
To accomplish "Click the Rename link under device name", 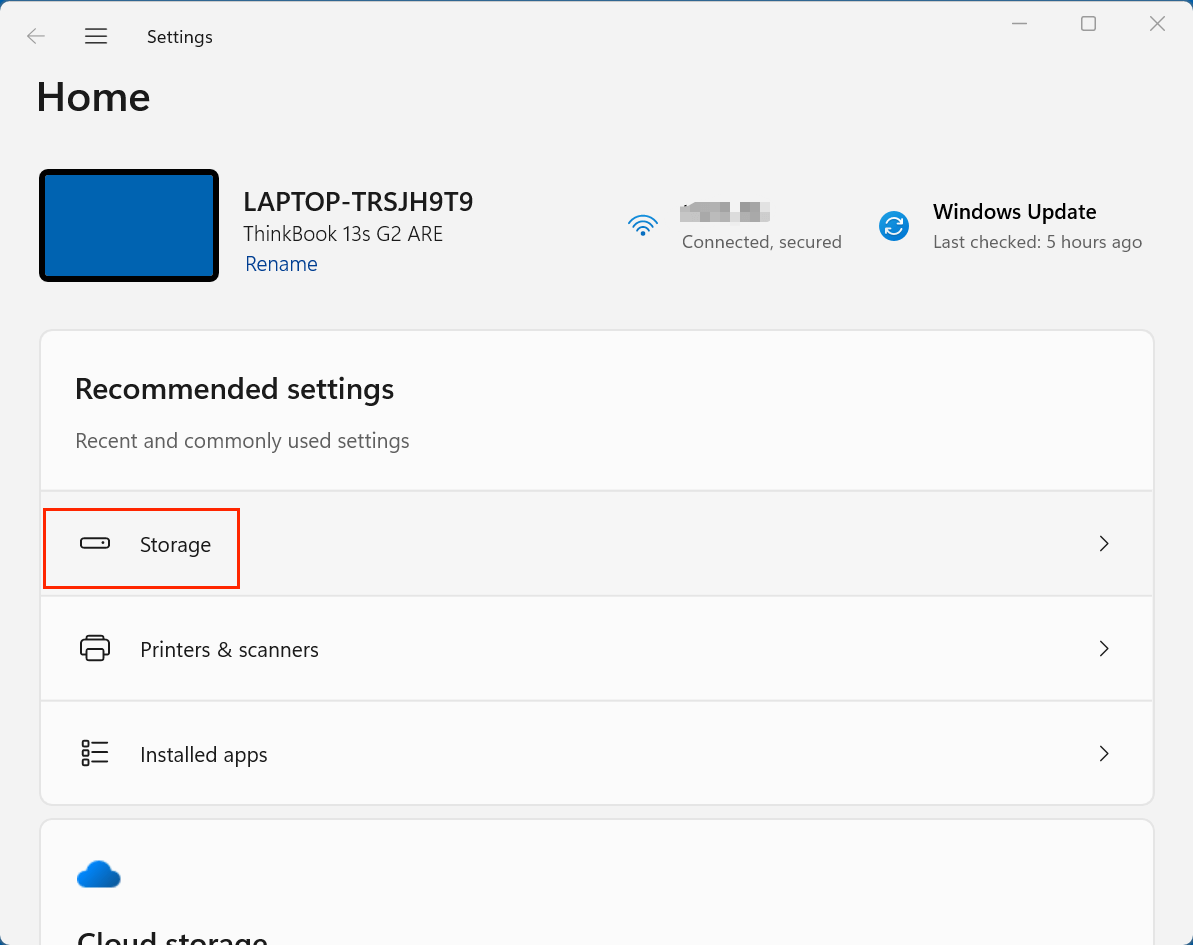I will [281, 264].
